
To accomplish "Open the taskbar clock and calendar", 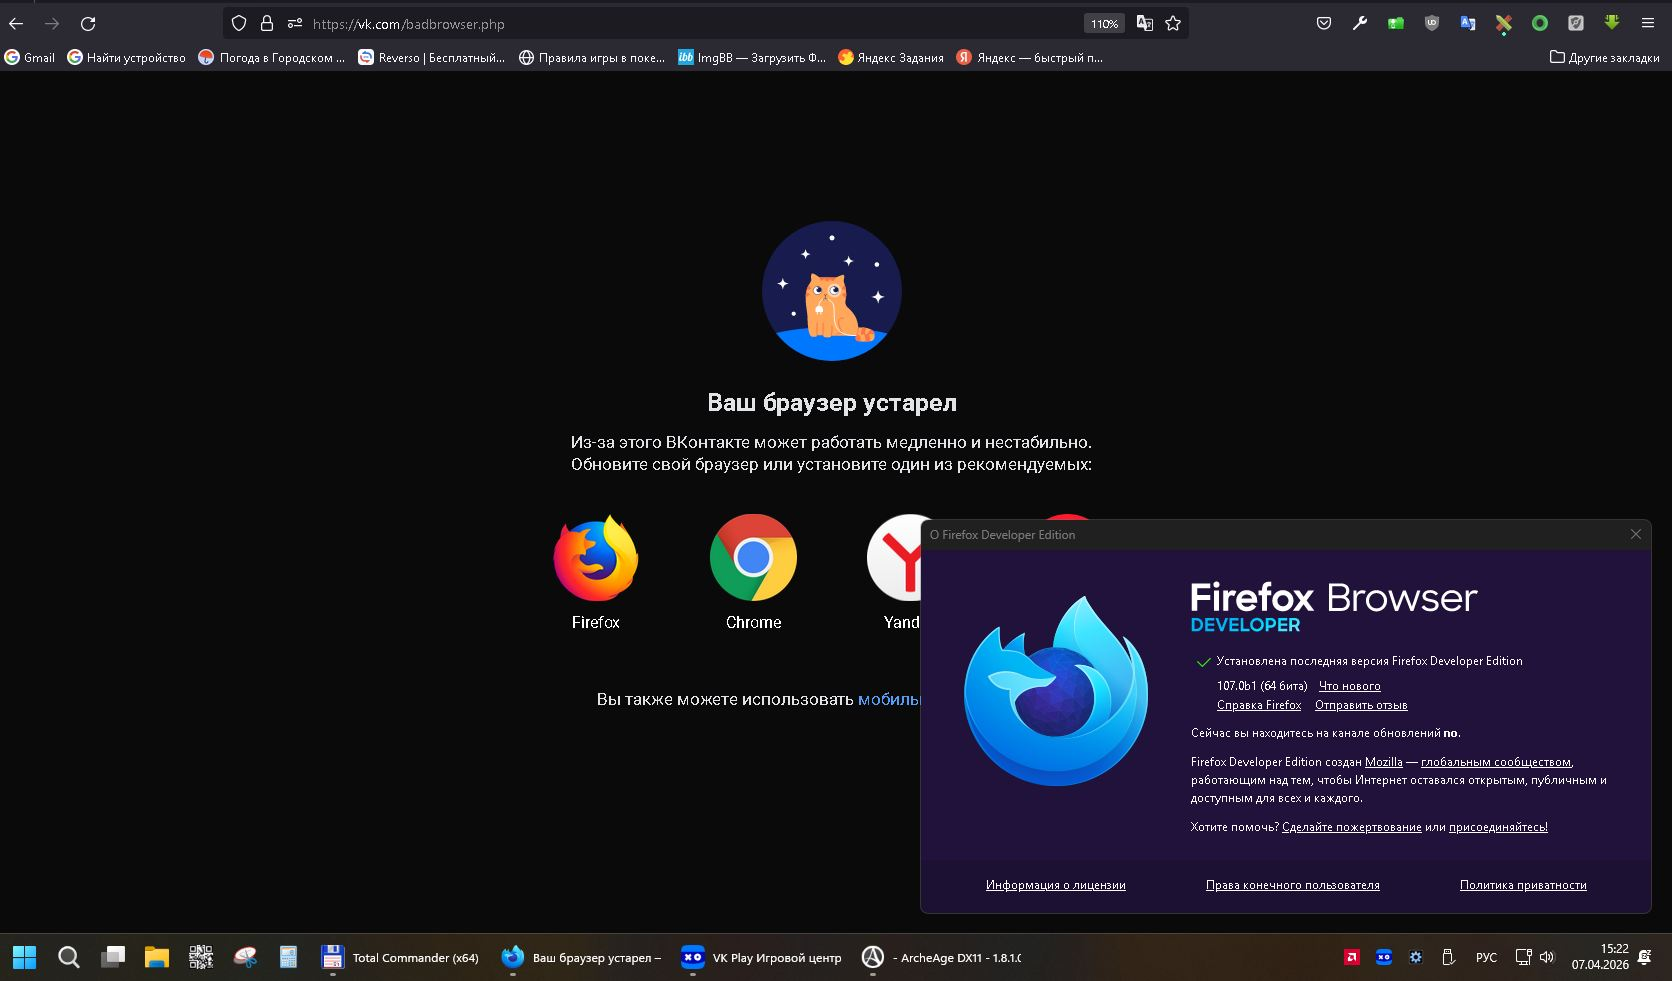I will pos(1600,957).
